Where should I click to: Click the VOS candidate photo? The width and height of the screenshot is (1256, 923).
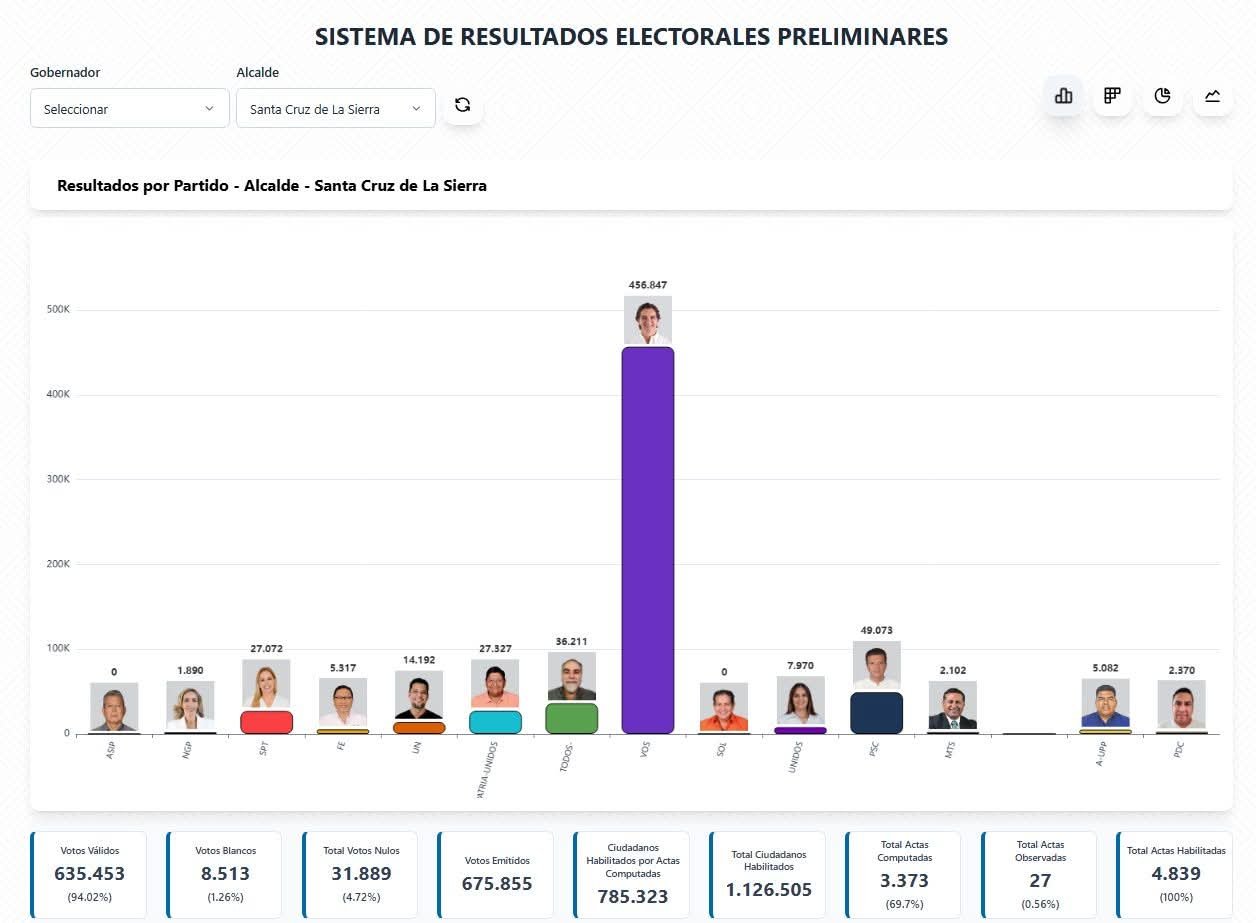pos(648,320)
